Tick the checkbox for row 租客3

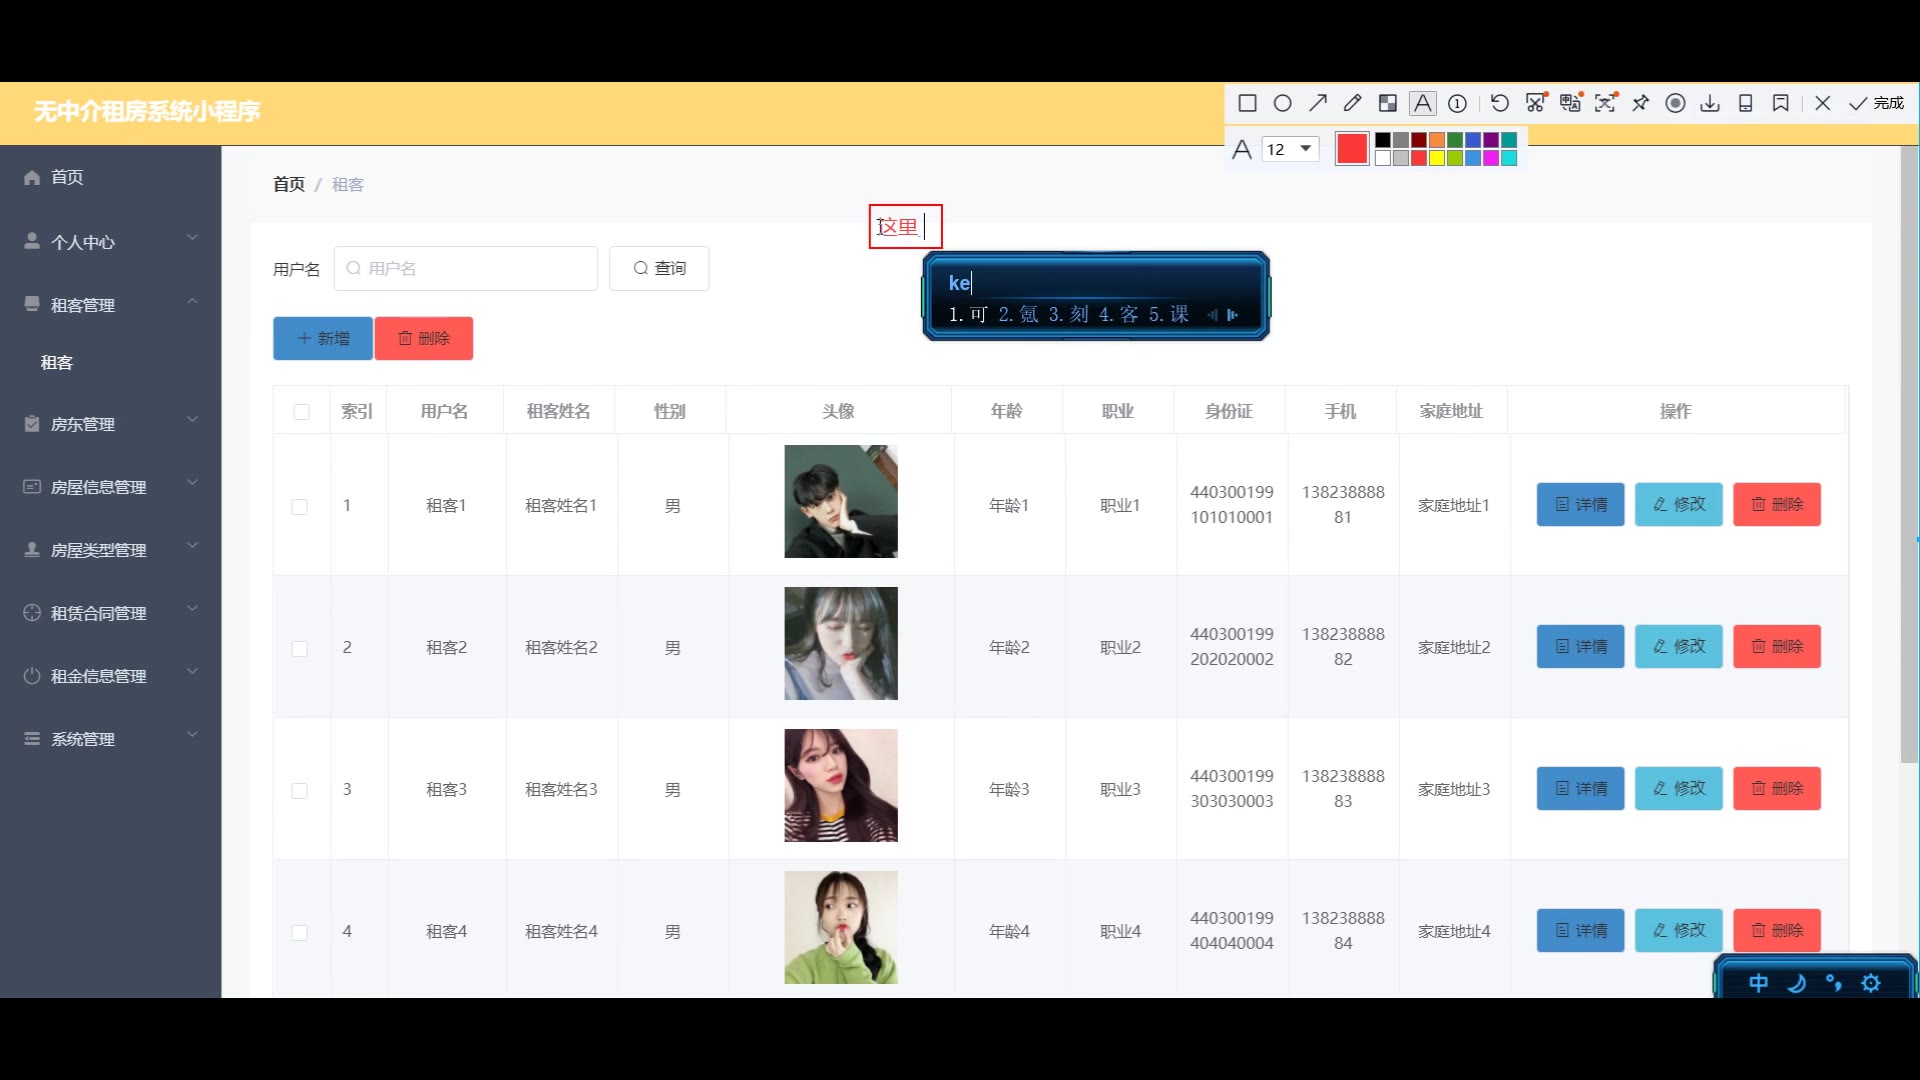coord(300,791)
